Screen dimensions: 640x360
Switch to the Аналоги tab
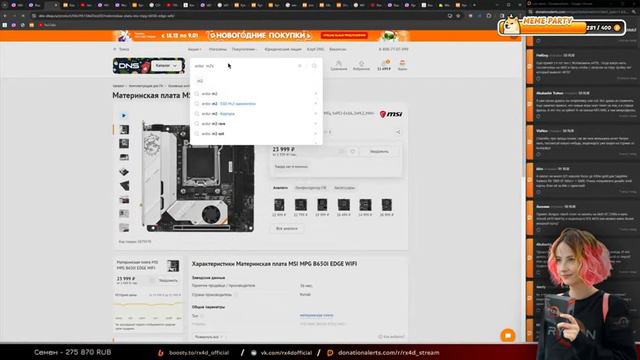pyautogui.click(x=280, y=188)
